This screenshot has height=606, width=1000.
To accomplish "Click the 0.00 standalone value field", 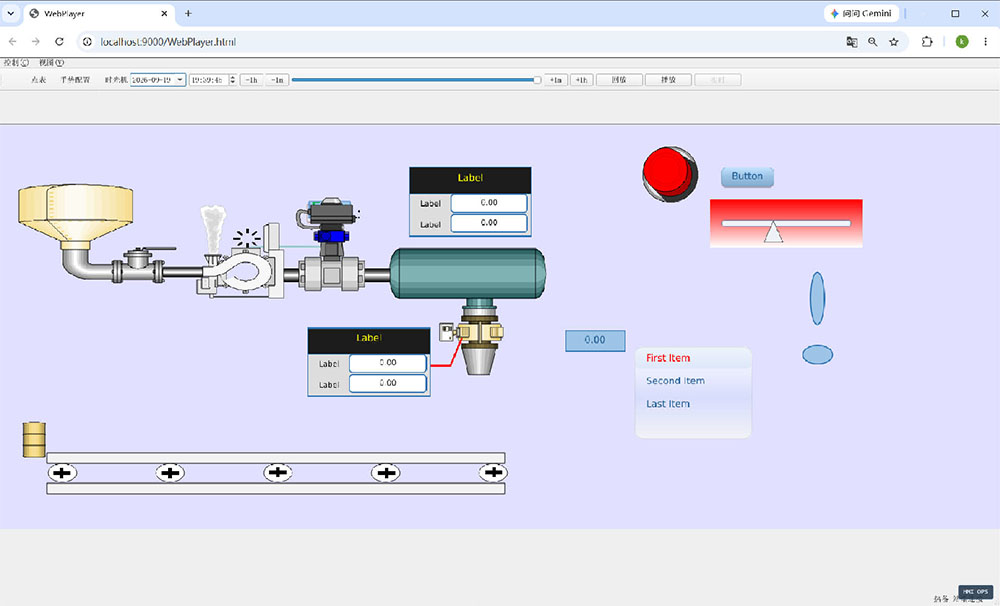I will (595, 341).
